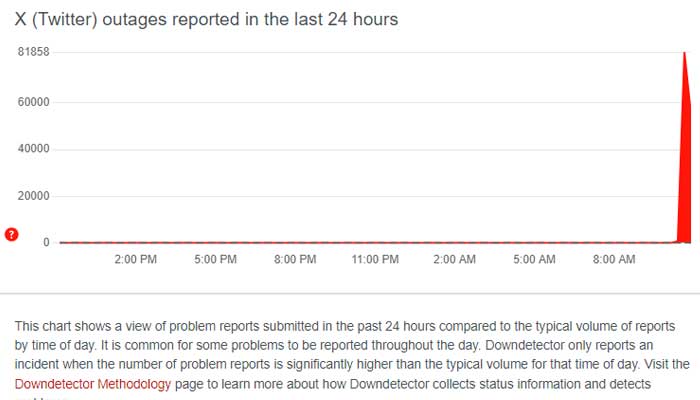Select the 8:00 PM time marker

(x=294, y=260)
